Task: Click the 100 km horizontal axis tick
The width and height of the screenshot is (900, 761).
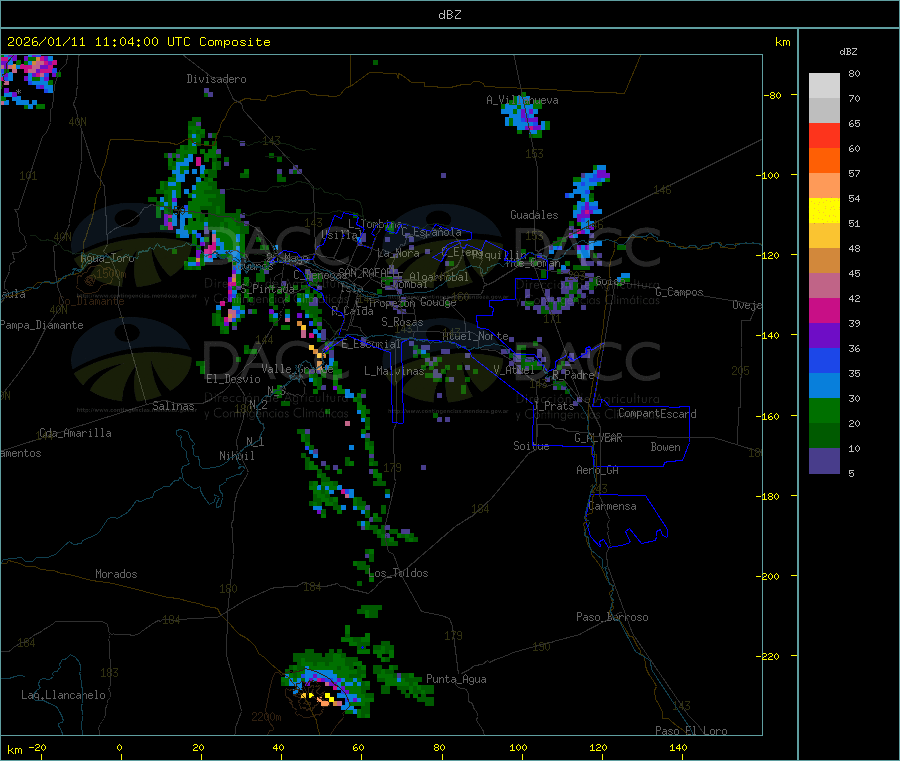Action: [x=518, y=747]
